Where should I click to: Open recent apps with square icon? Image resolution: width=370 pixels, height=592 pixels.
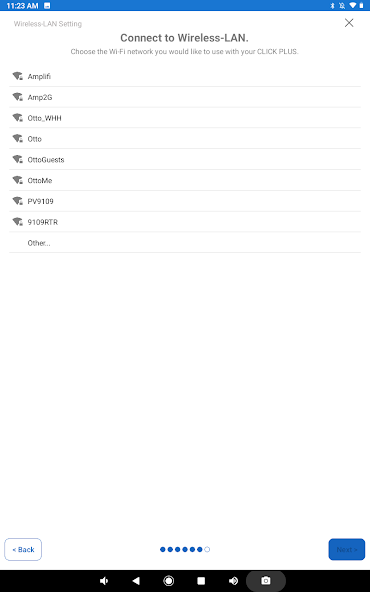(x=201, y=581)
